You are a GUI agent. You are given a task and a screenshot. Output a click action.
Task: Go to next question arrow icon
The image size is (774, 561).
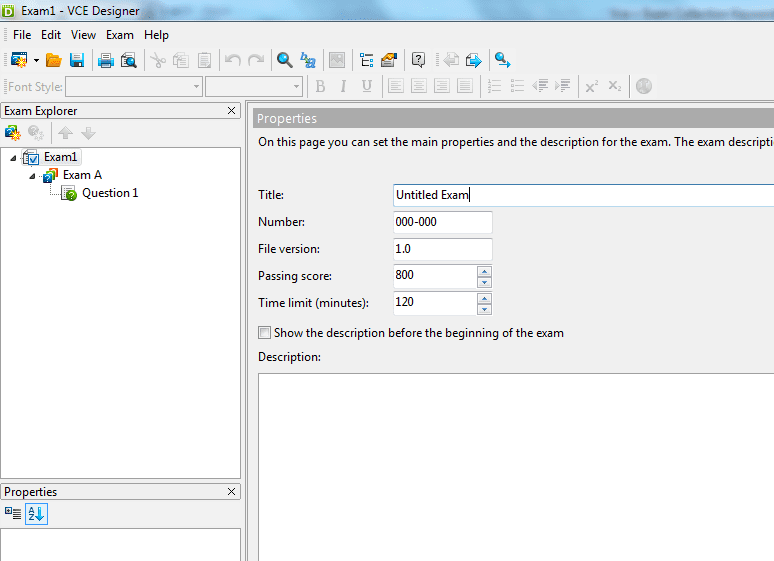pos(473,60)
